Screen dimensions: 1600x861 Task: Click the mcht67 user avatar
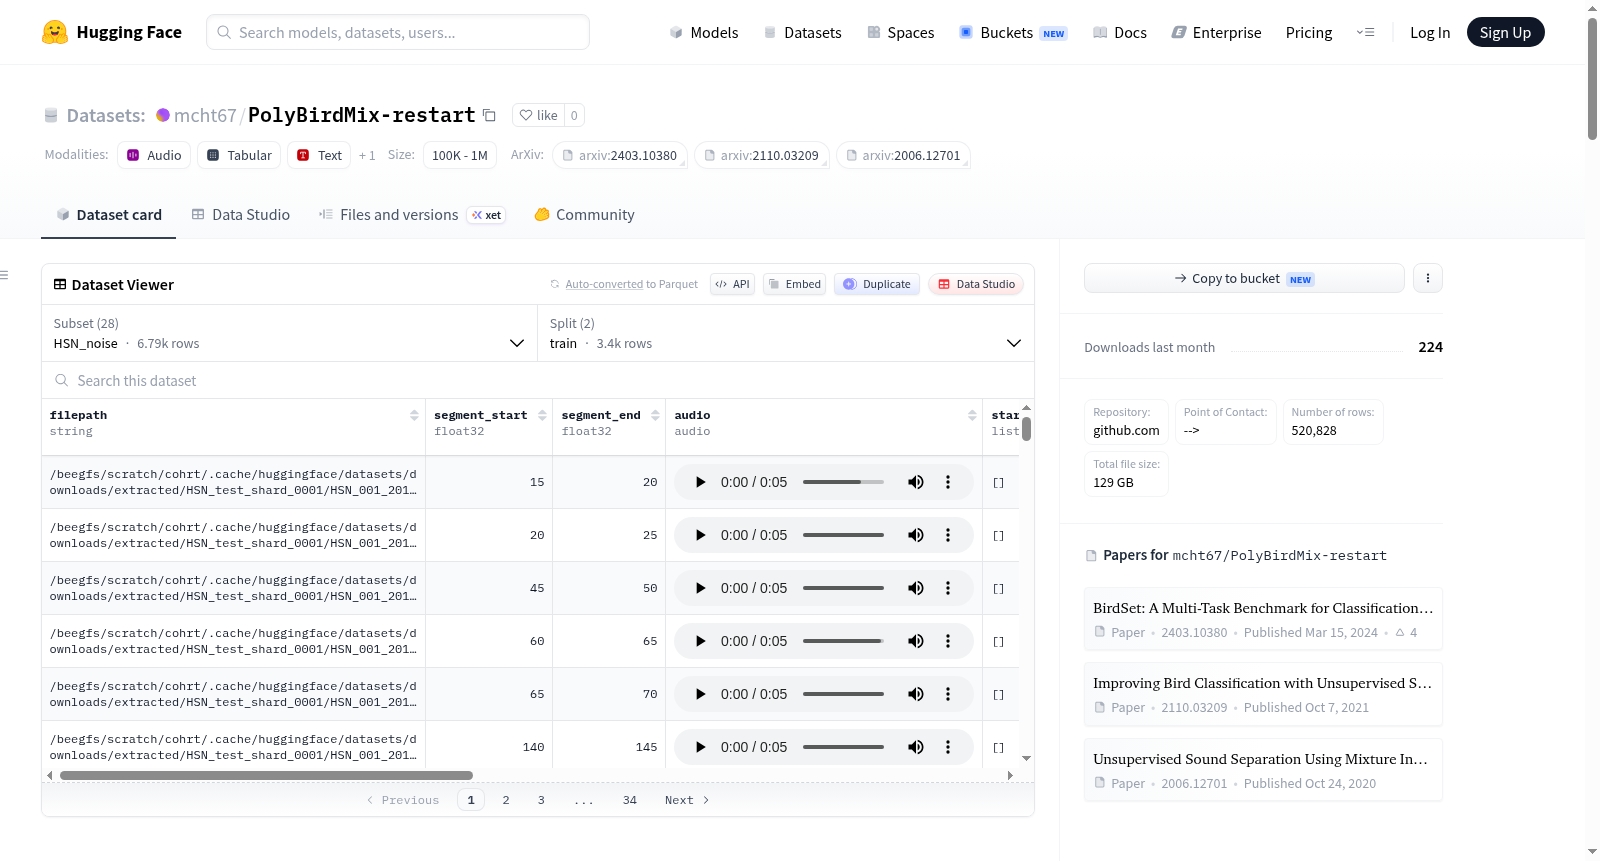pos(163,115)
